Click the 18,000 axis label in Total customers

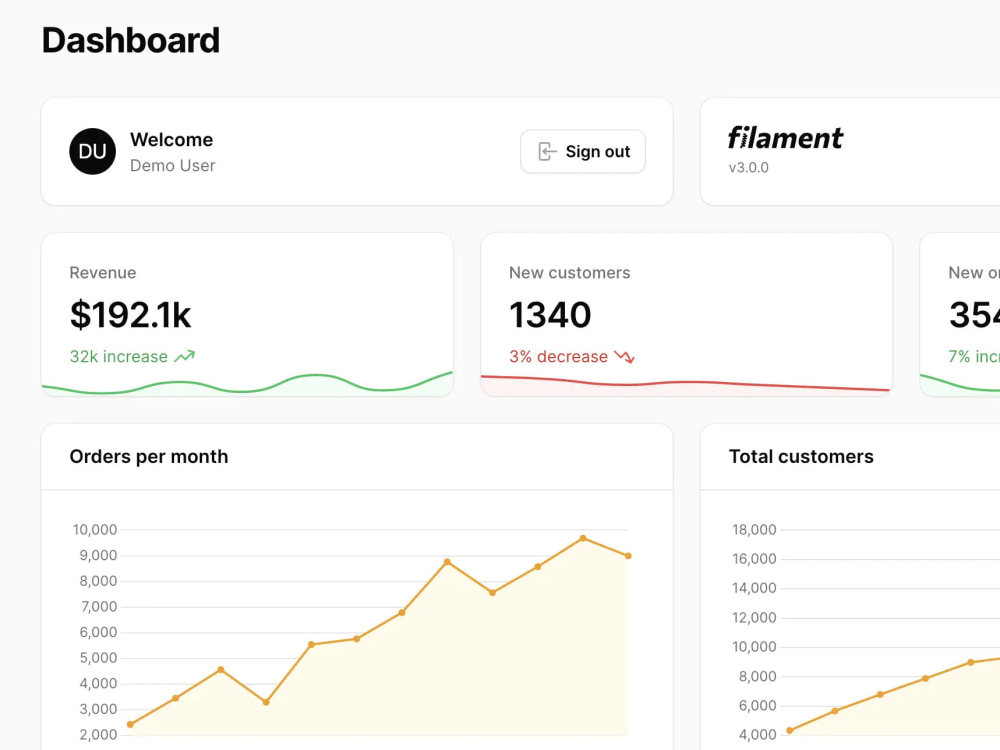pyautogui.click(x=754, y=530)
